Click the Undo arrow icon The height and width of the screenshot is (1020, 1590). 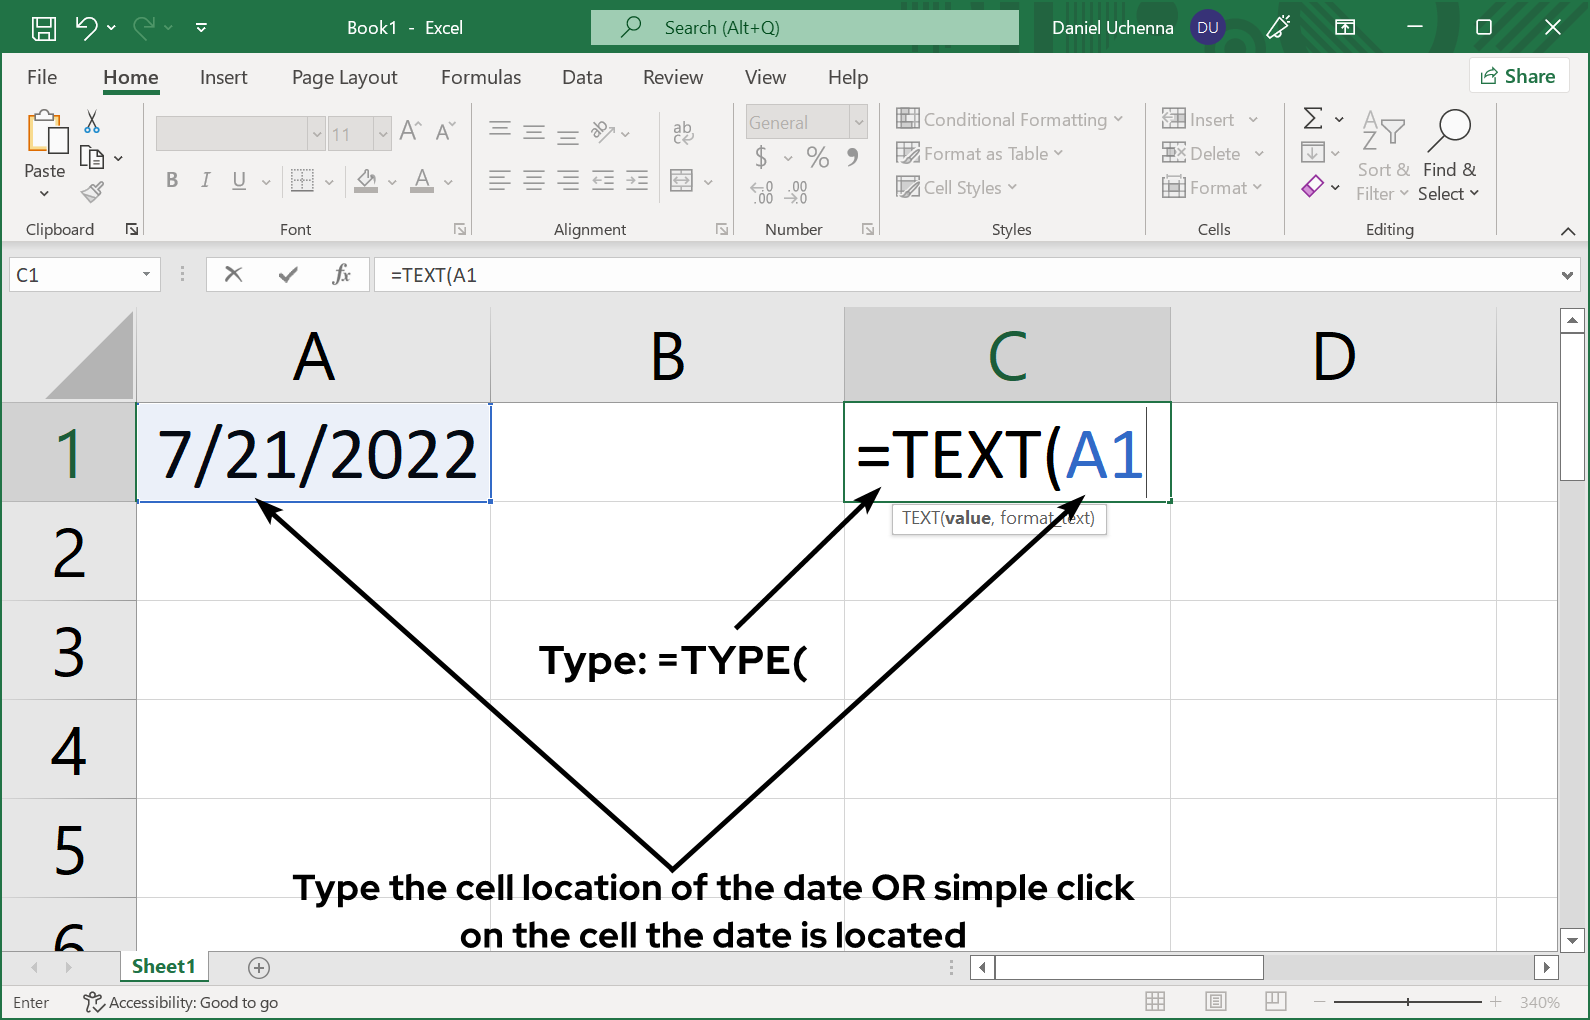pyautogui.click(x=87, y=28)
